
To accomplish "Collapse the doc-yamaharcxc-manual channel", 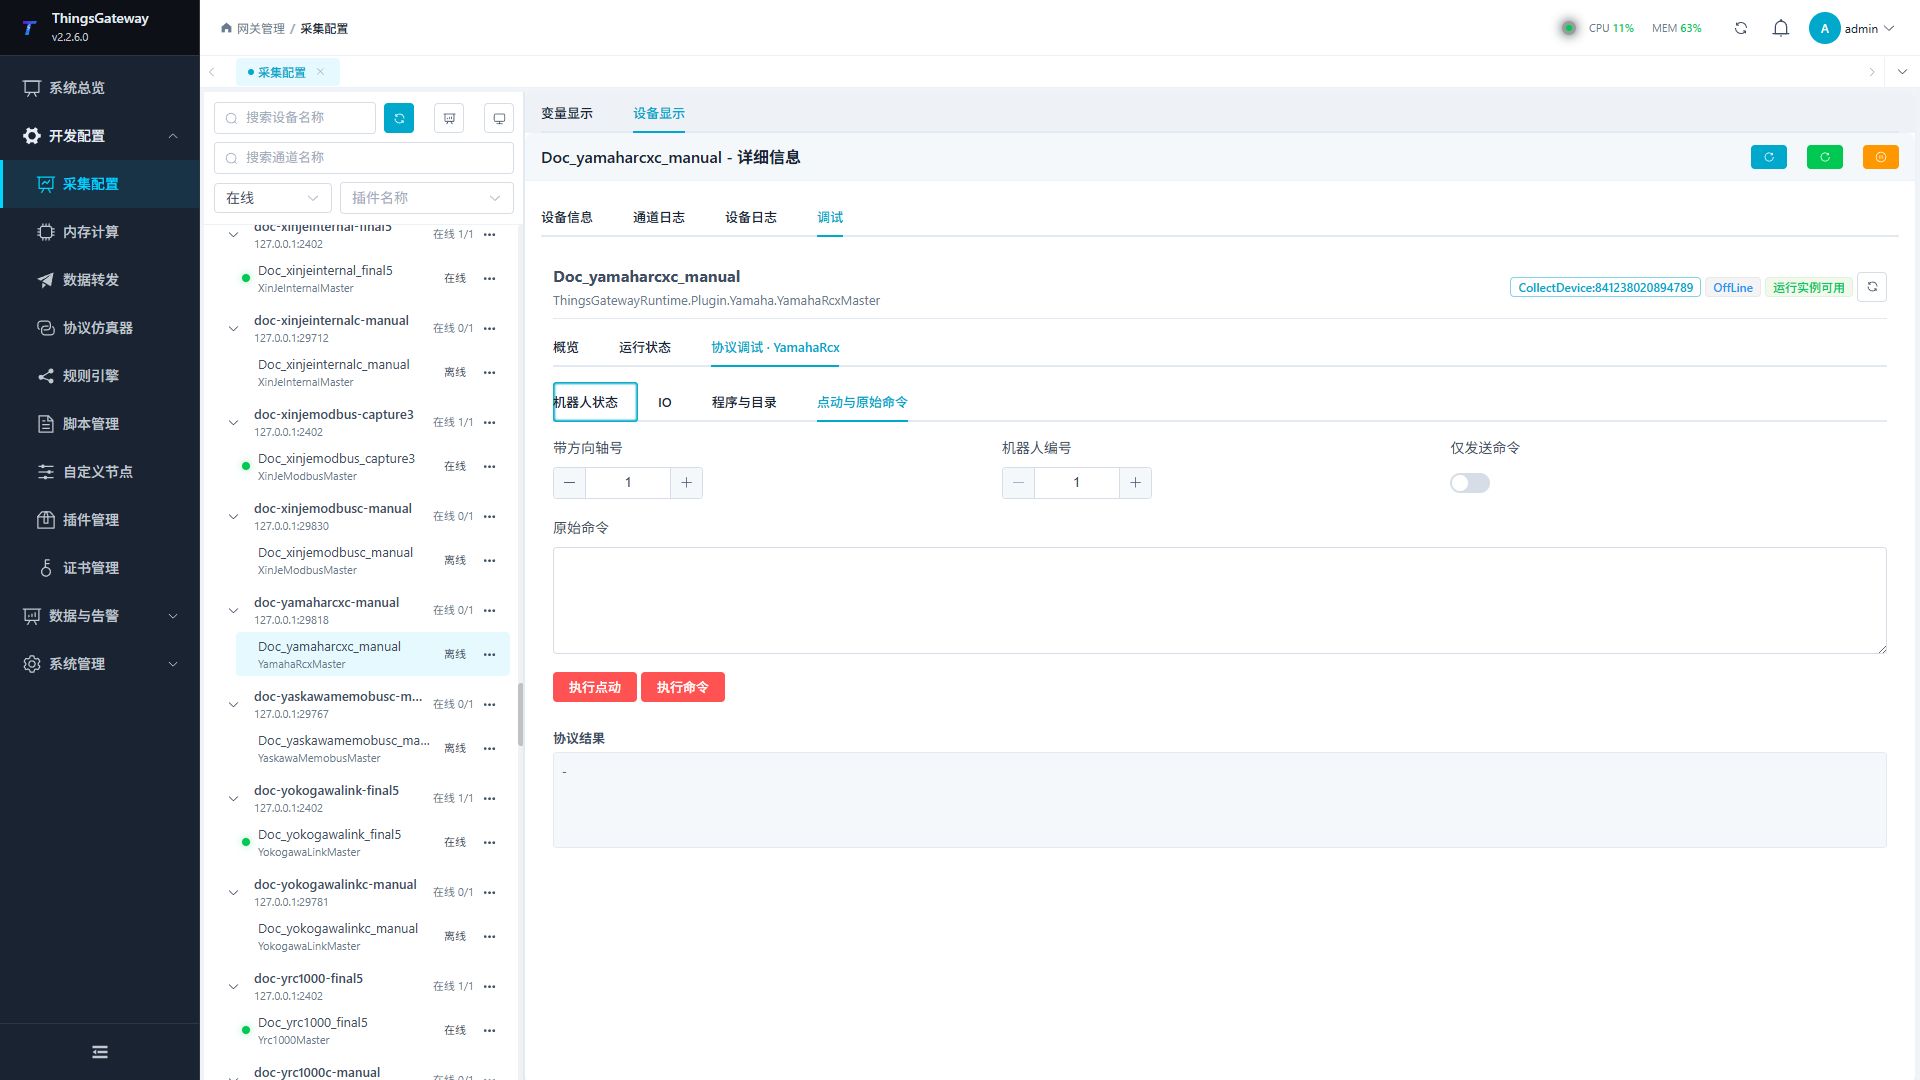I will pyautogui.click(x=233, y=611).
